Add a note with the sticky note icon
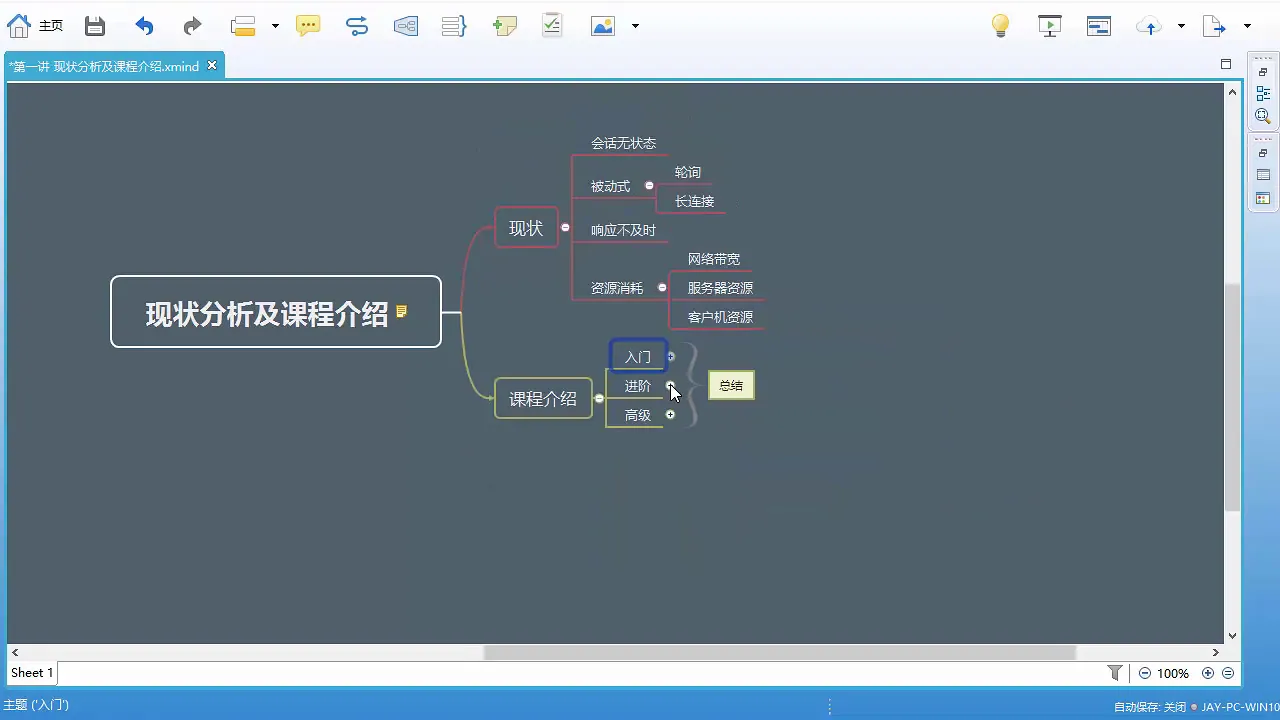 [505, 27]
